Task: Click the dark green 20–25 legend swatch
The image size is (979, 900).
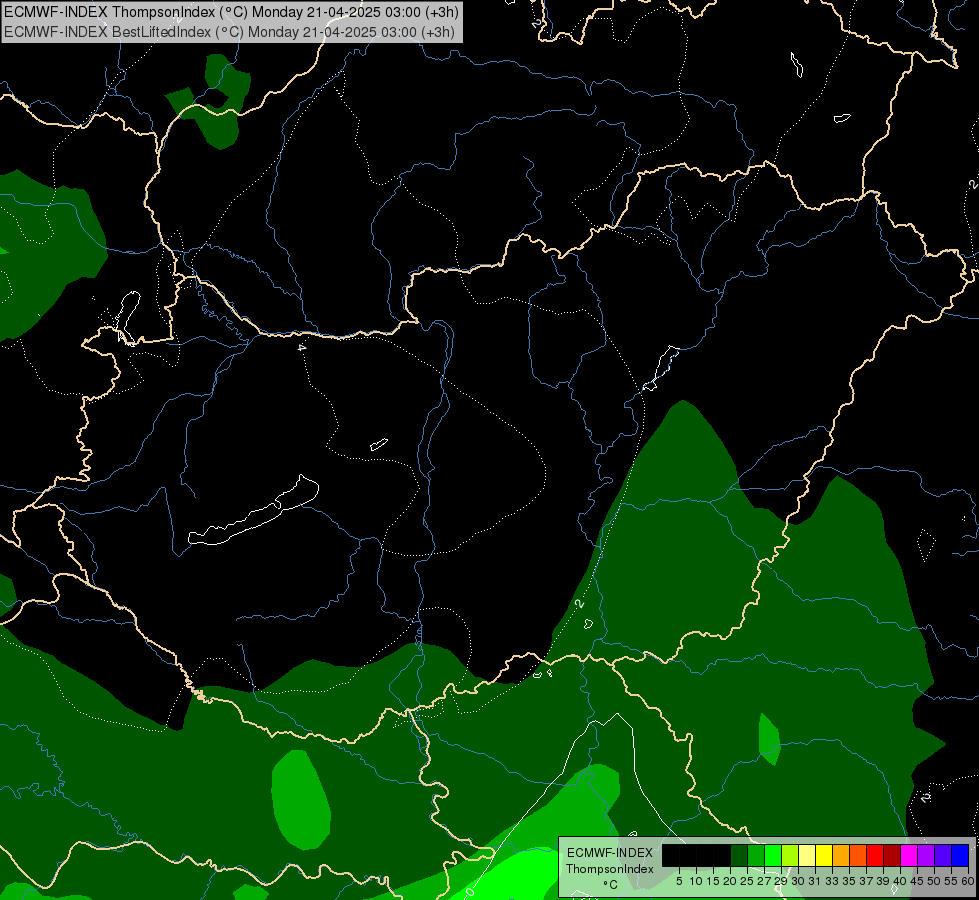Action: click(739, 856)
